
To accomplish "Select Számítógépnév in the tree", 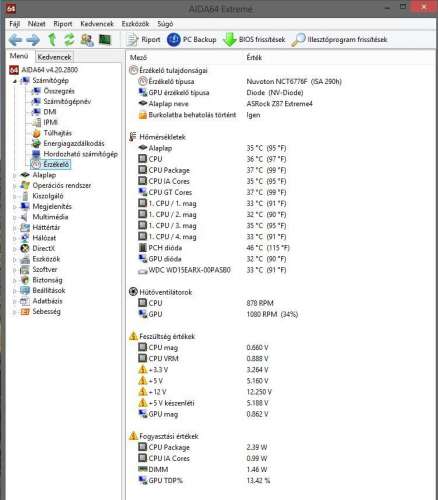I will point(67,101).
